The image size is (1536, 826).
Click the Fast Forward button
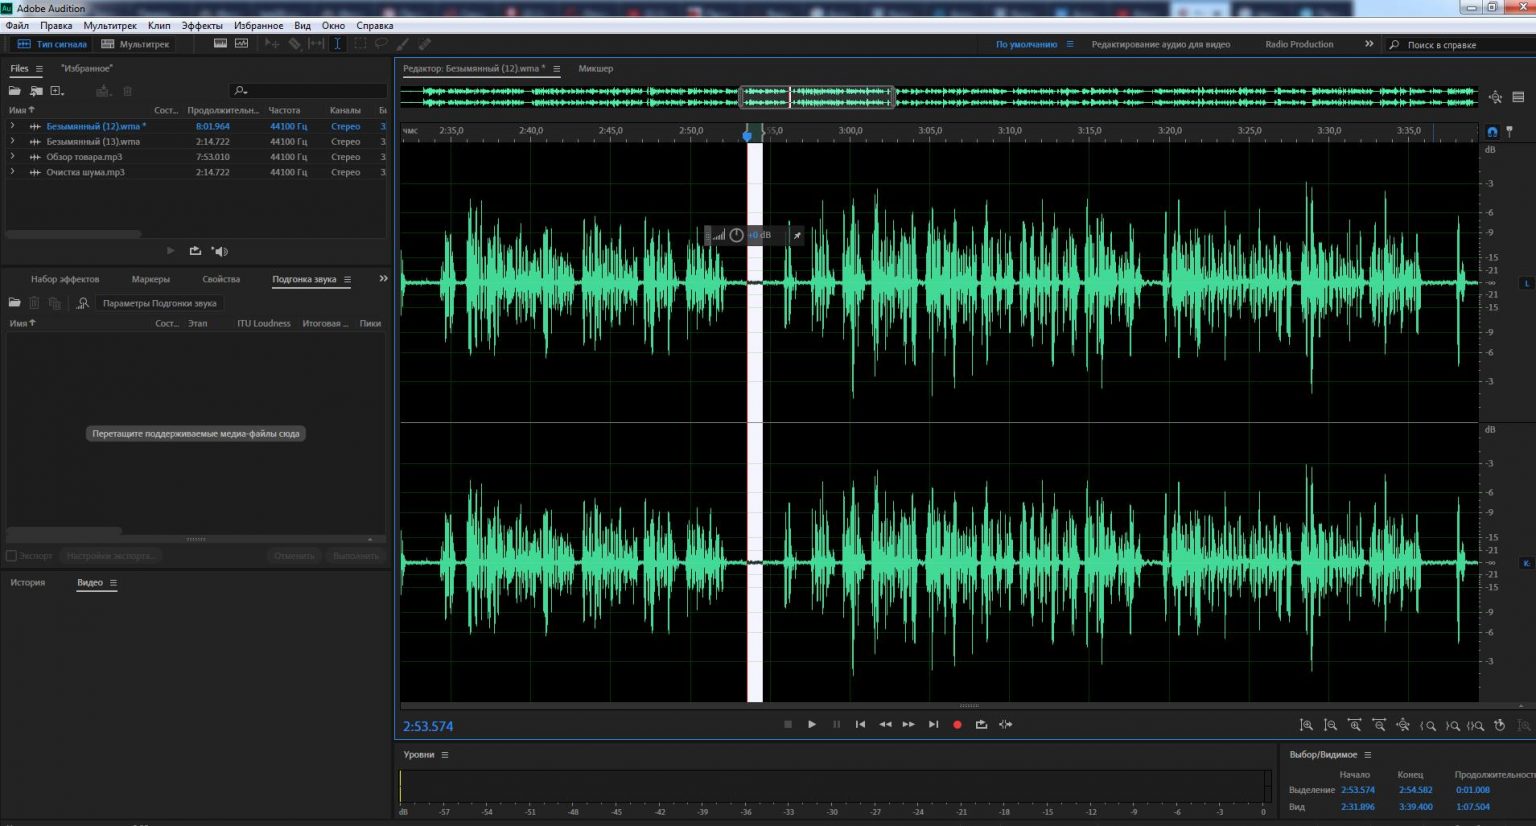point(909,724)
